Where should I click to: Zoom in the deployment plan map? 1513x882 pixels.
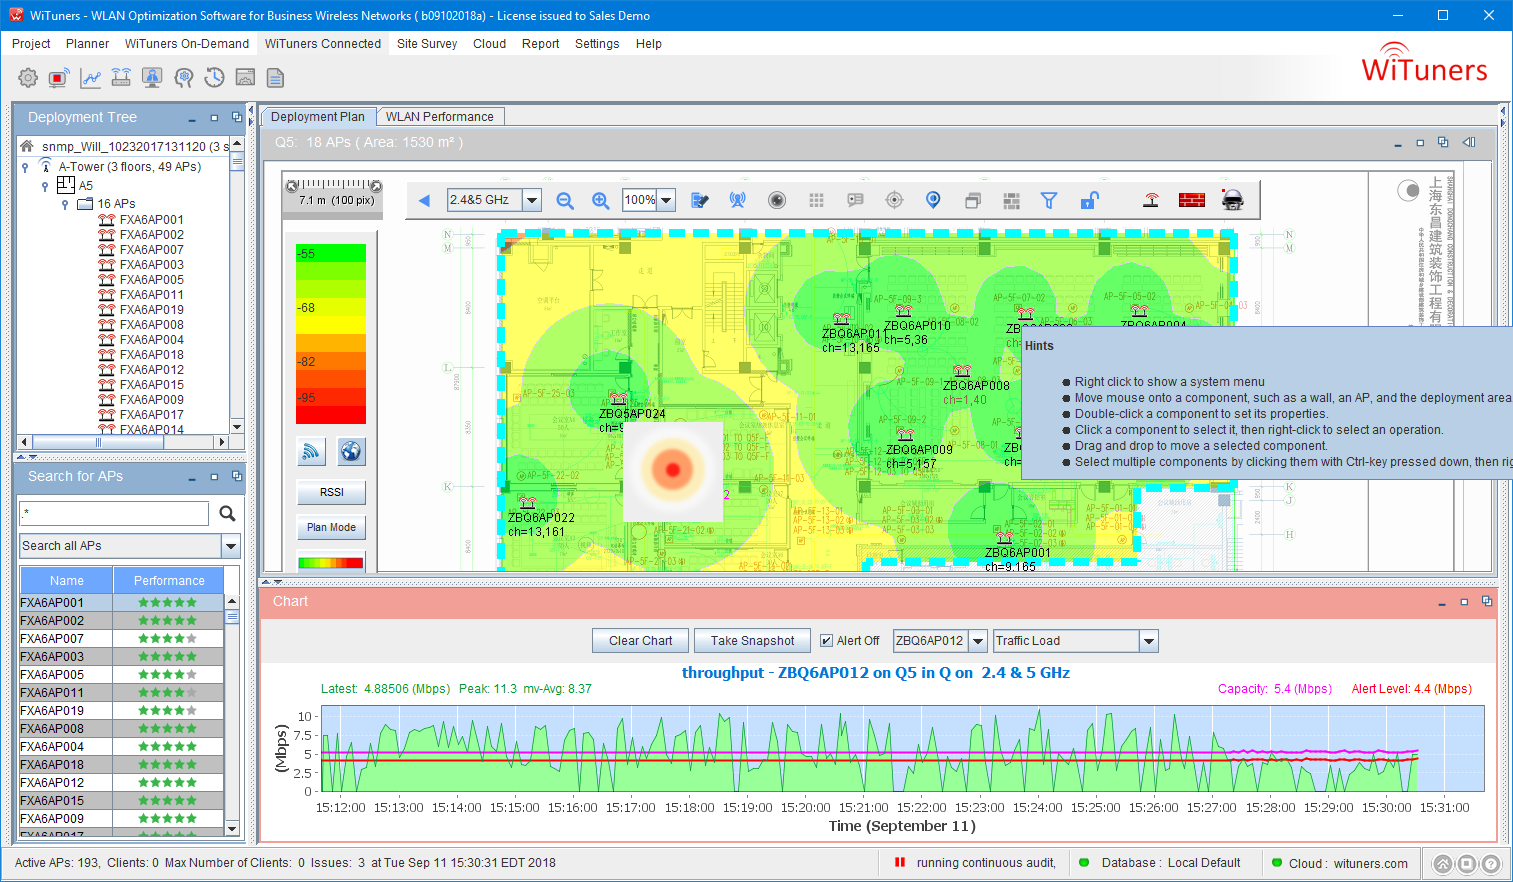(600, 200)
